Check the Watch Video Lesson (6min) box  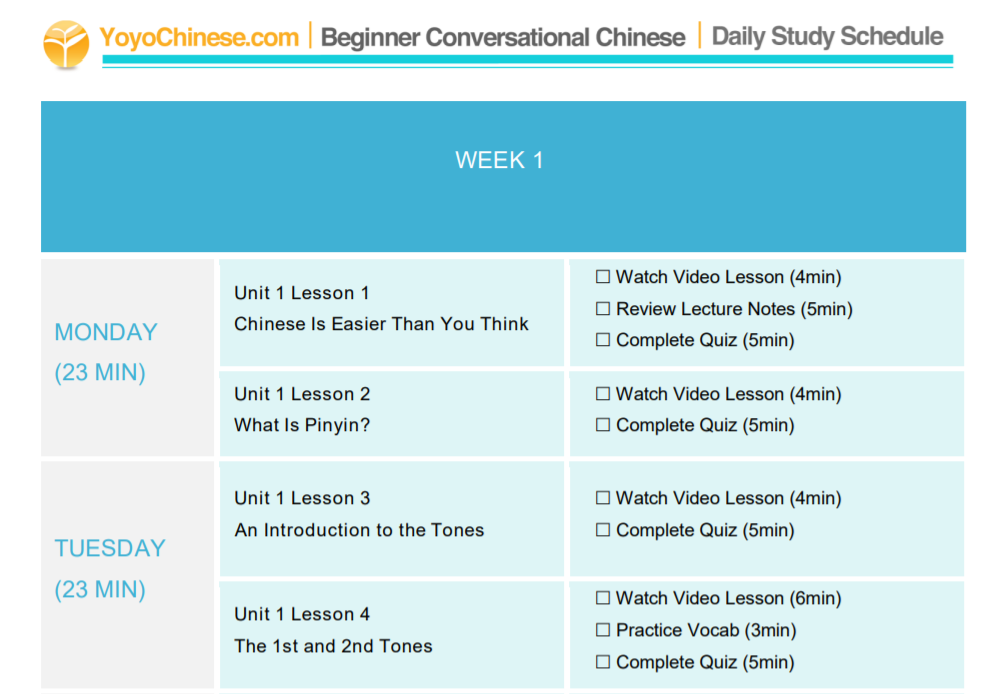(603, 598)
